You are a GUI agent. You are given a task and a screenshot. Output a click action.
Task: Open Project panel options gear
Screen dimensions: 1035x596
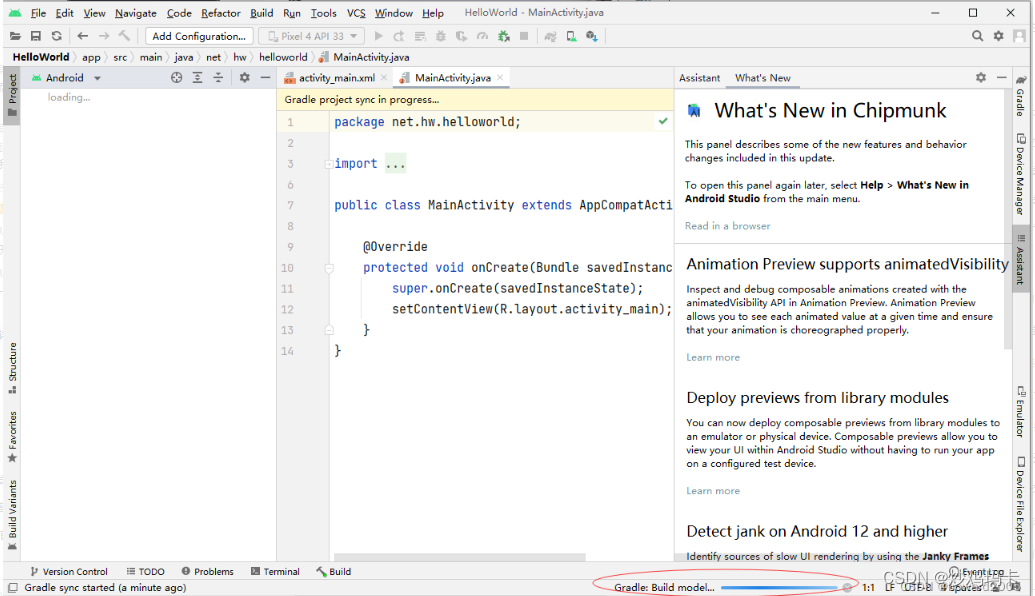pos(244,78)
